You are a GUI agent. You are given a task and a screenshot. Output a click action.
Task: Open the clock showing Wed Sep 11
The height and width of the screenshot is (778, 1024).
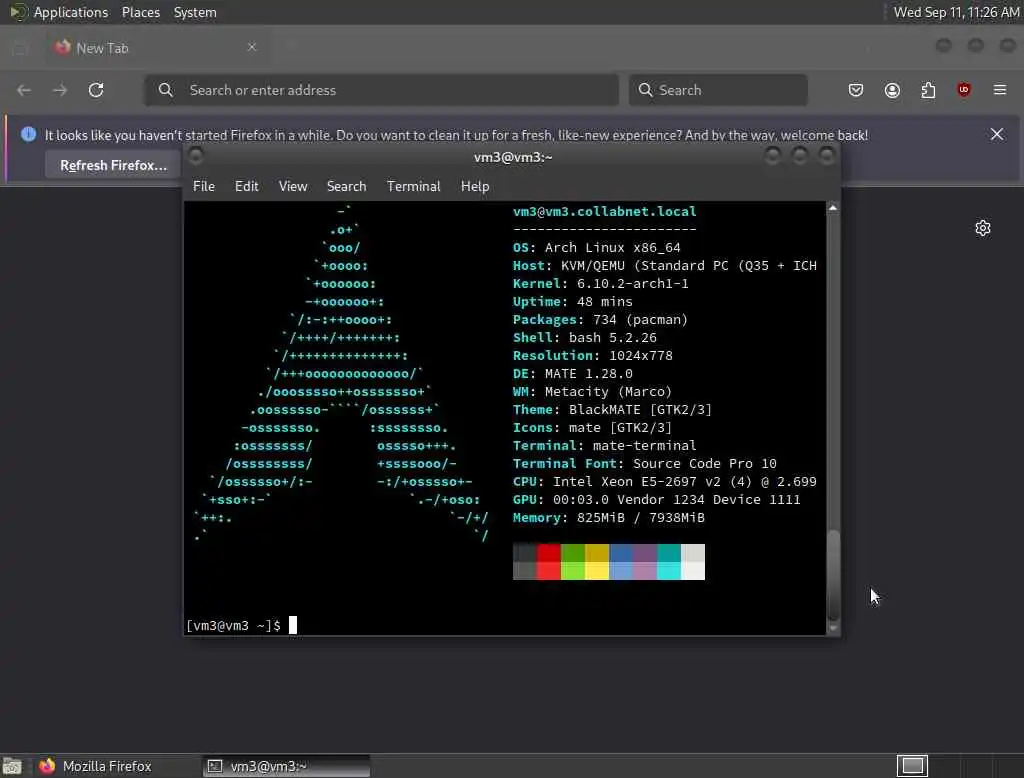tap(955, 12)
